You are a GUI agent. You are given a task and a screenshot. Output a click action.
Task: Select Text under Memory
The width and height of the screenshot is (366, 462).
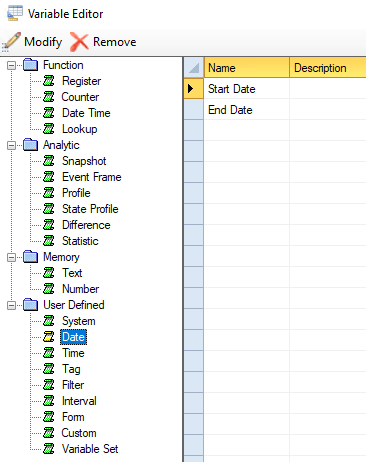pos(72,273)
